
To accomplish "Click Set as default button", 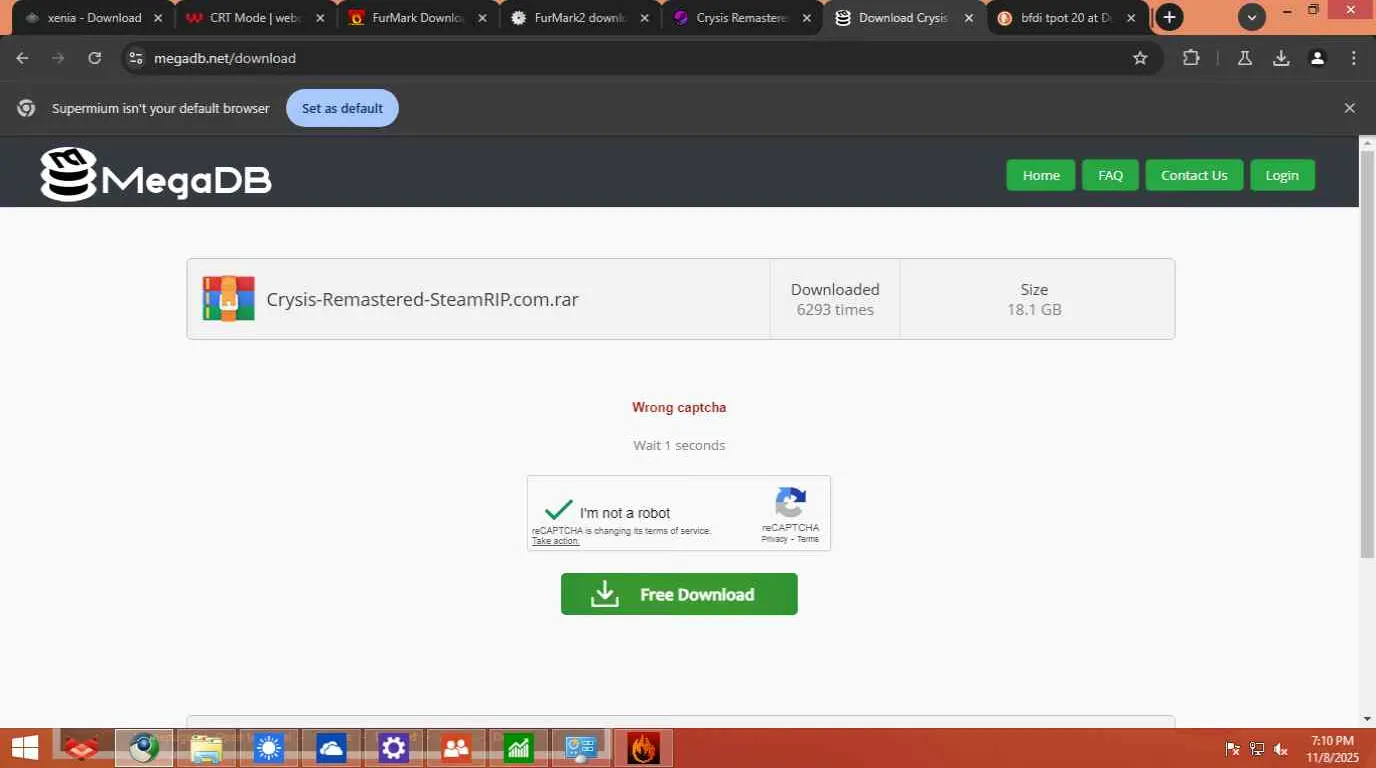I will pyautogui.click(x=342, y=108).
